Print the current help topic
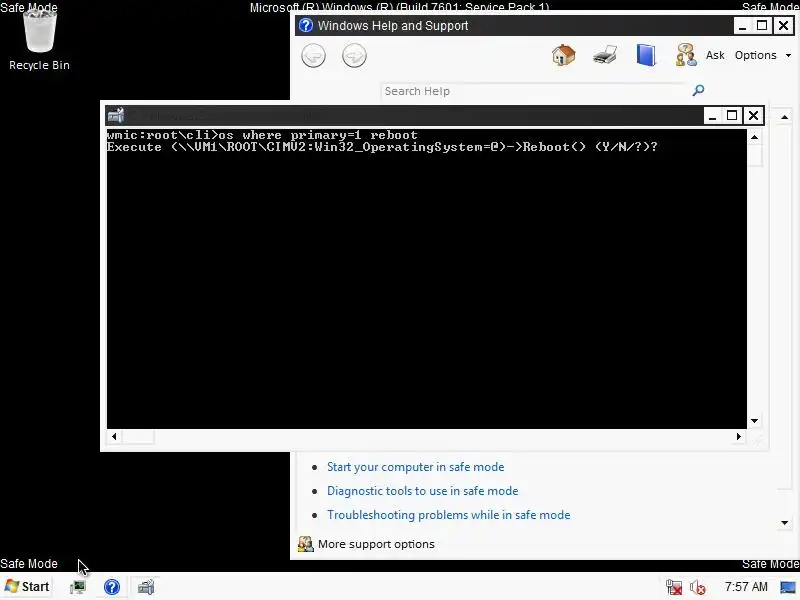This screenshot has height=600, width=800. click(x=605, y=55)
